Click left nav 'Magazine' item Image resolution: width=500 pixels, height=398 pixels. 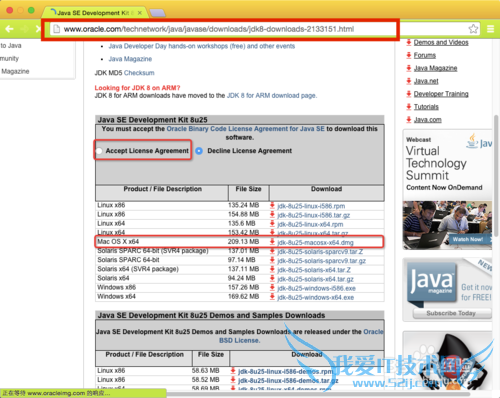click(x=15, y=71)
